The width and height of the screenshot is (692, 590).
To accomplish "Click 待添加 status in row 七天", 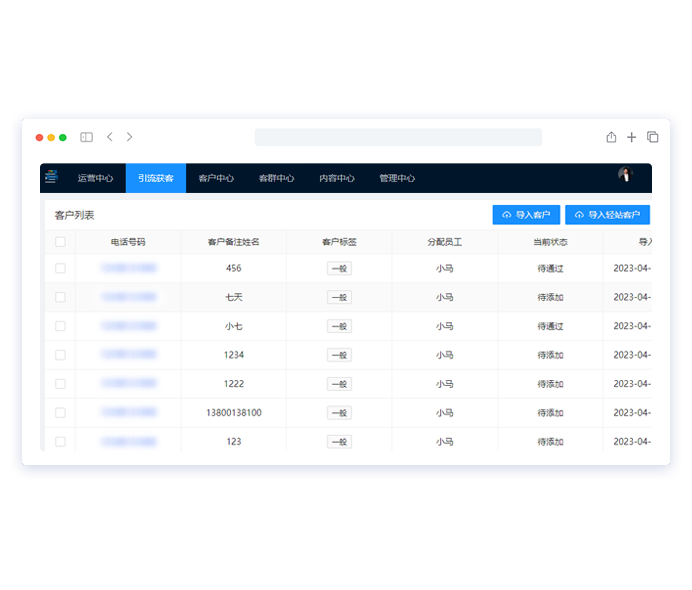I will click(550, 297).
